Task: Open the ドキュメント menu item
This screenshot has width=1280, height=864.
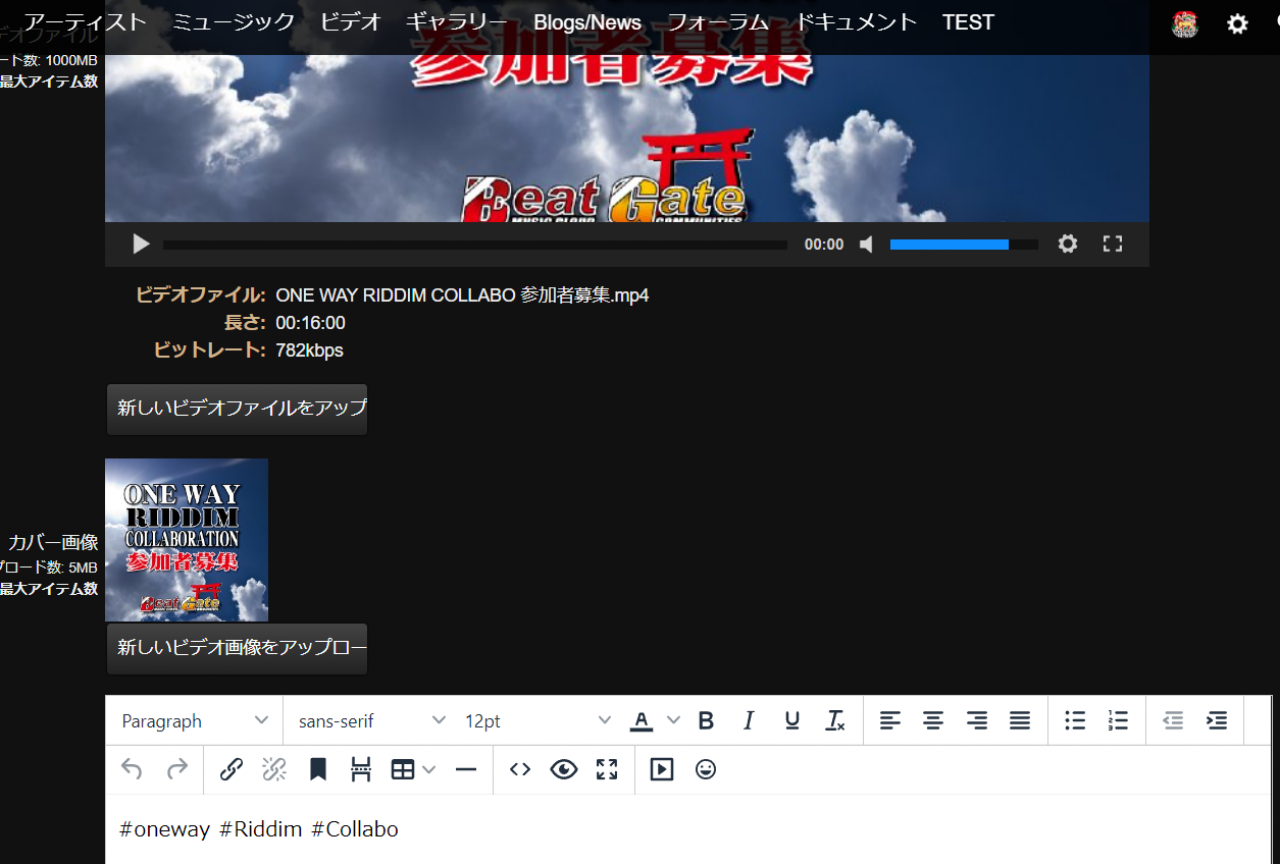Action: pyautogui.click(x=856, y=22)
